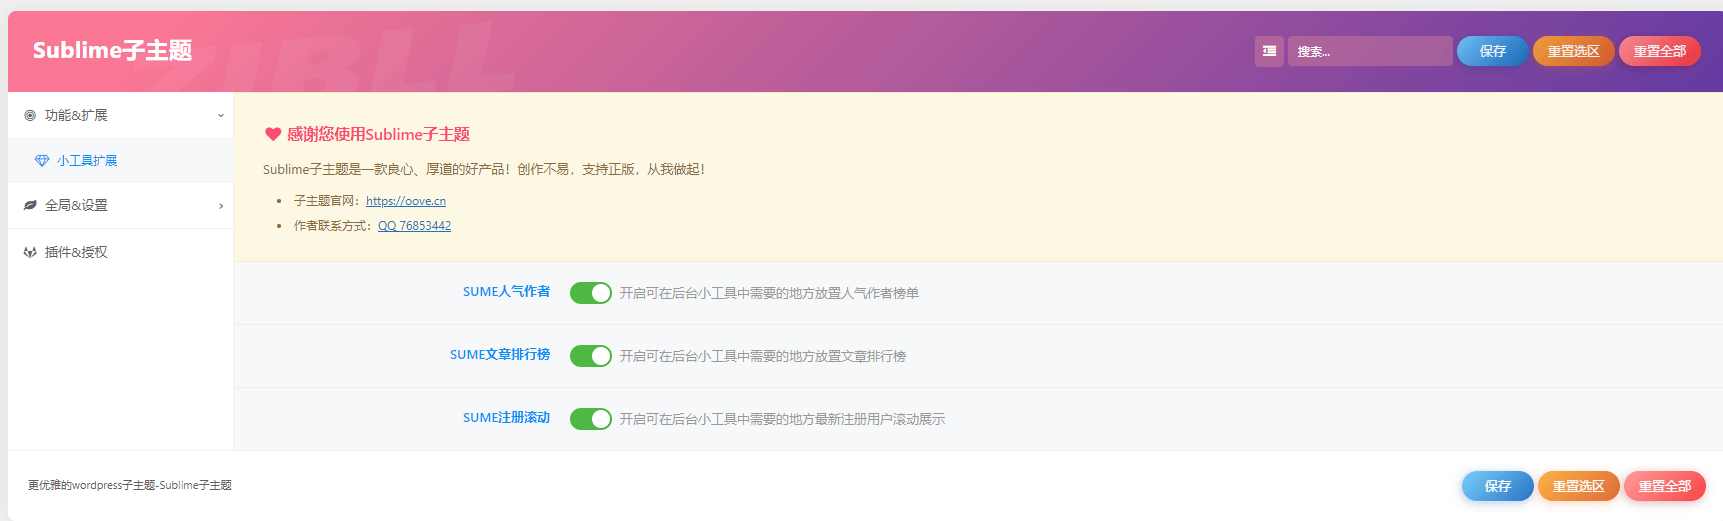
Task: Toggle the SUME人气作者 switch
Action: tap(591, 293)
